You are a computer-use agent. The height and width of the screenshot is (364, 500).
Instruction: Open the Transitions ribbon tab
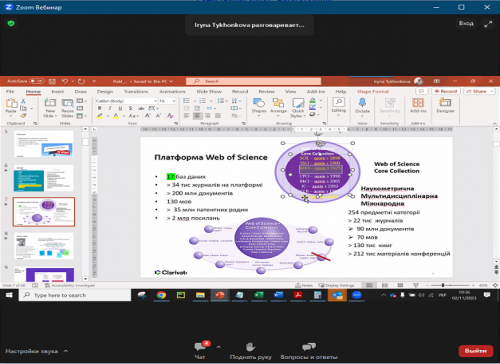tap(136, 91)
